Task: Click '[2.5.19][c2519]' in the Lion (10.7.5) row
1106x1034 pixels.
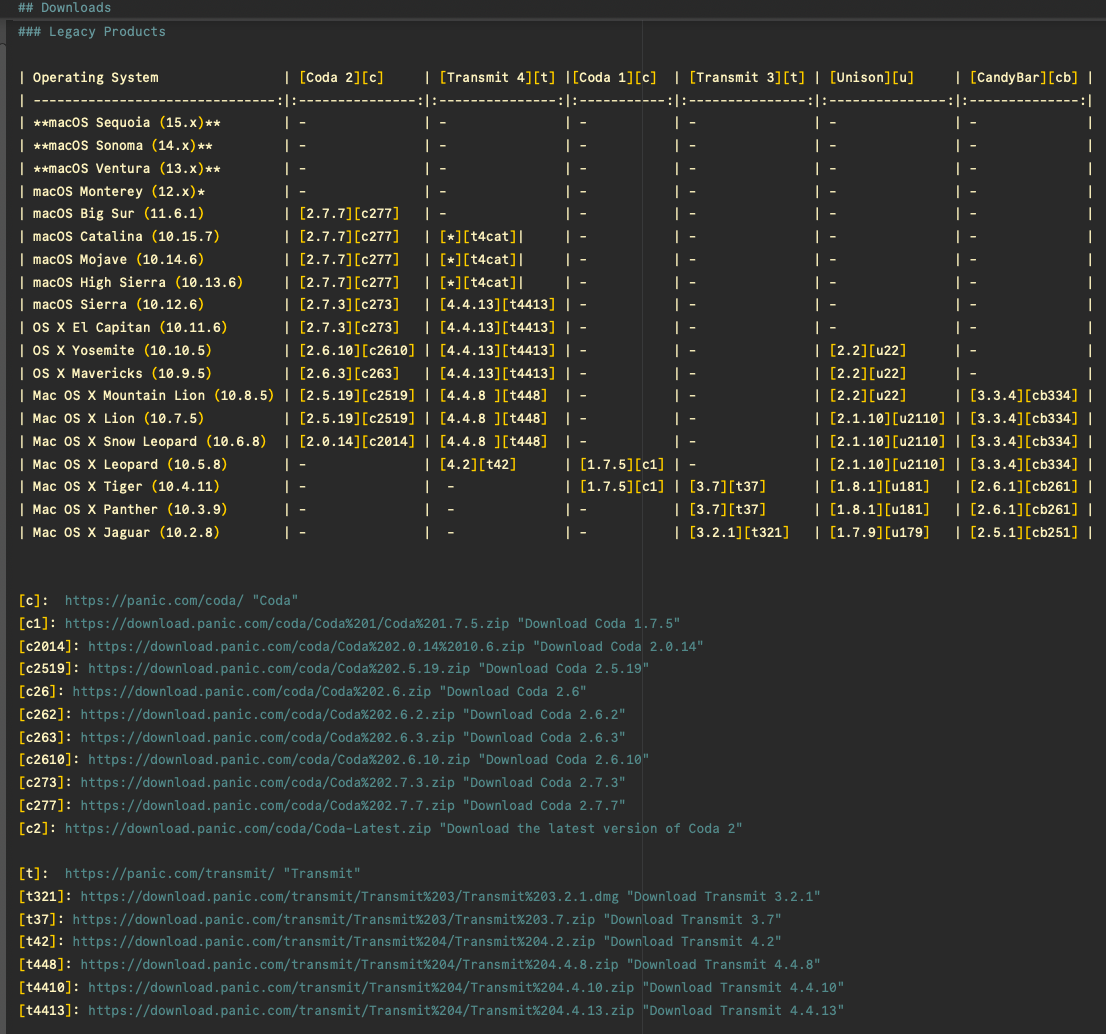Action: point(357,418)
